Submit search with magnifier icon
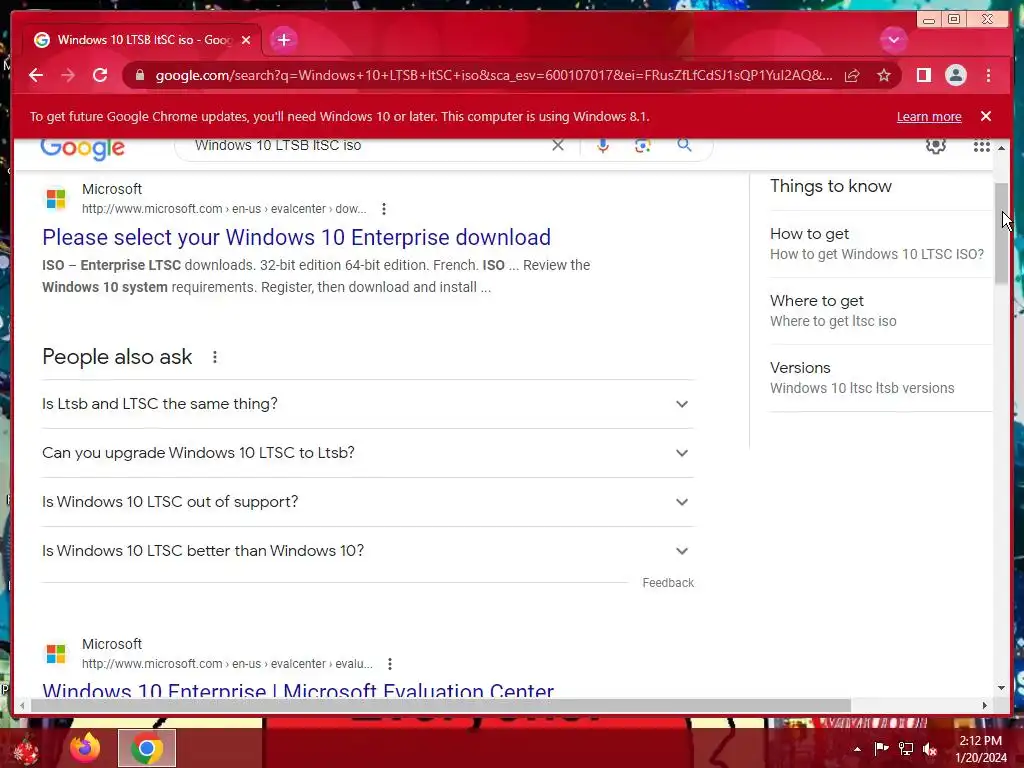This screenshot has height=768, width=1024. coord(684,145)
